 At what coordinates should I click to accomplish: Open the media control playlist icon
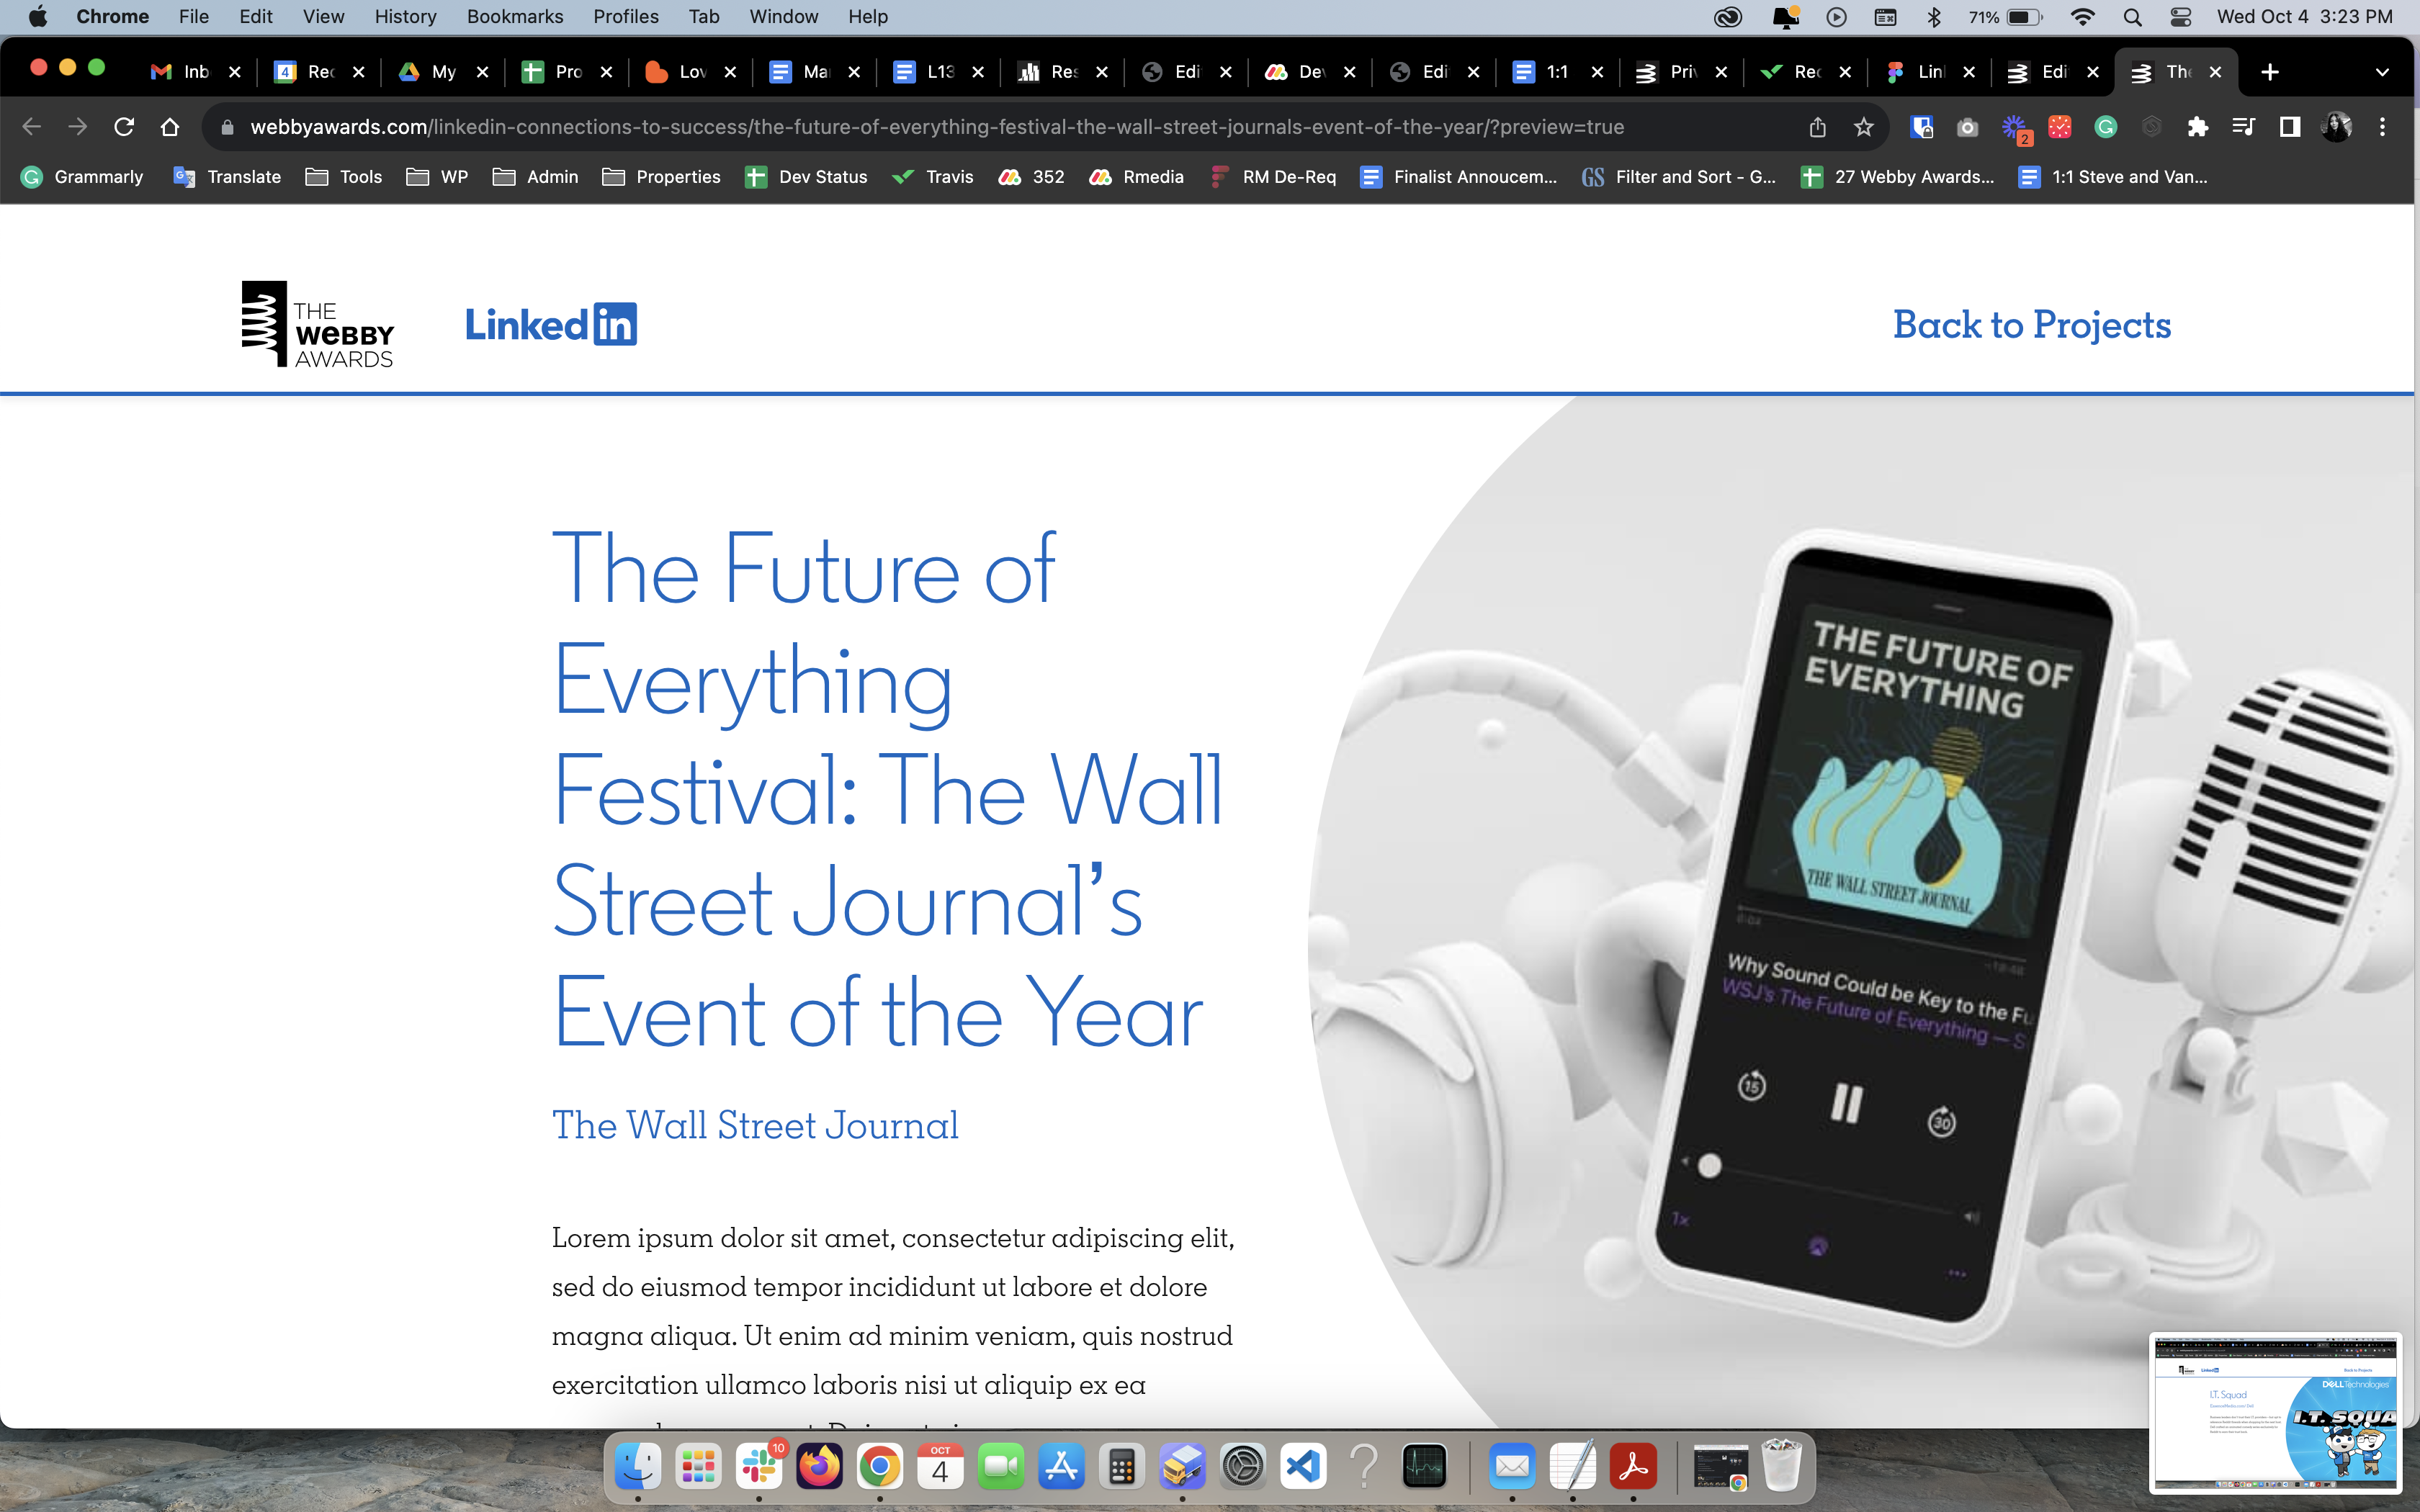[x=2243, y=127]
